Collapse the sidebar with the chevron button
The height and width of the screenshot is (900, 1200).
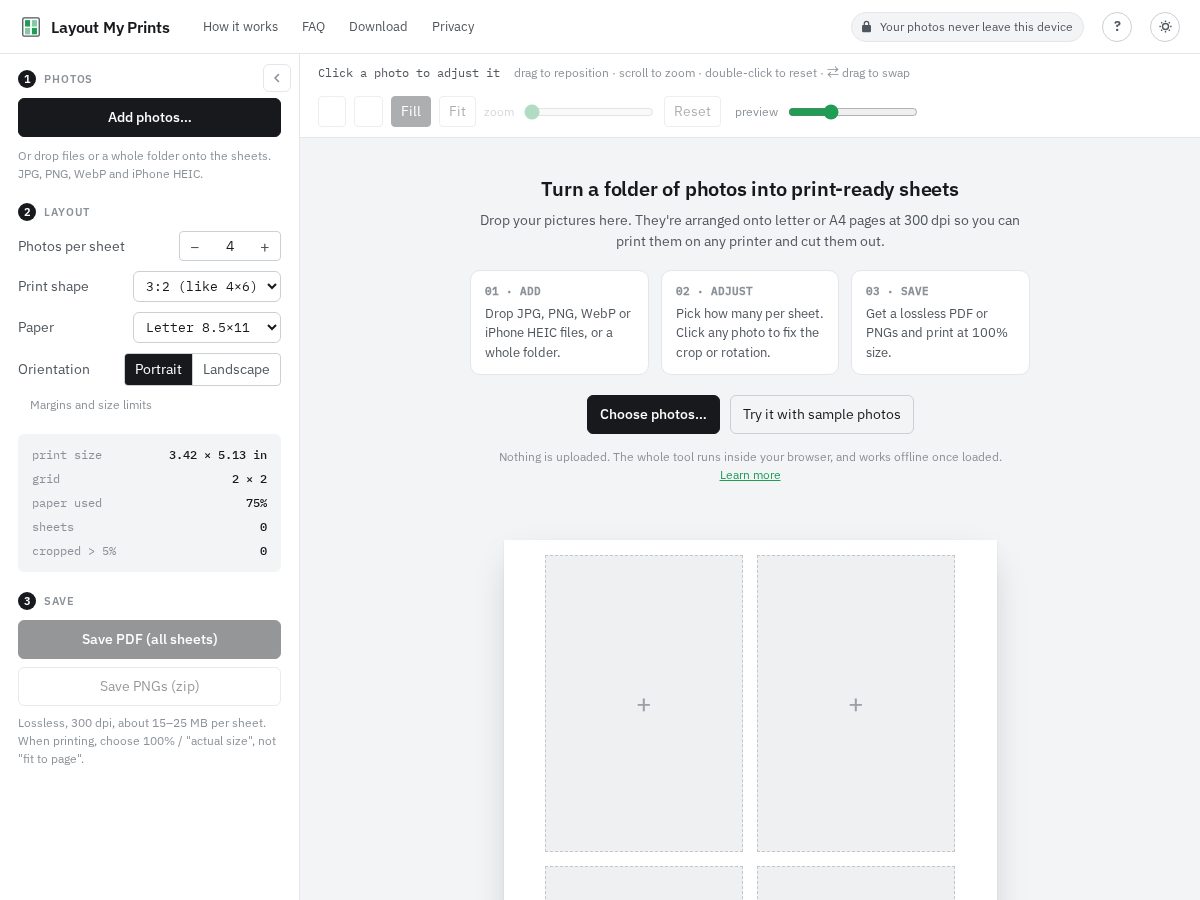tap(277, 78)
